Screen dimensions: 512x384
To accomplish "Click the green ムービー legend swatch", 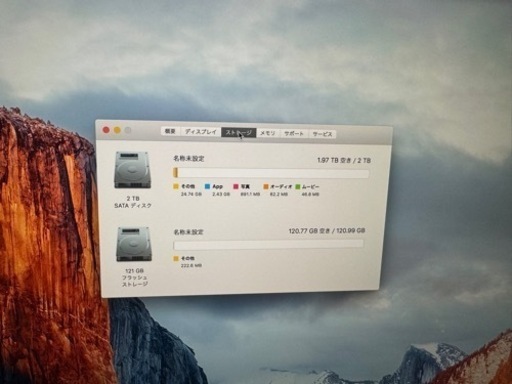I will point(298,187).
